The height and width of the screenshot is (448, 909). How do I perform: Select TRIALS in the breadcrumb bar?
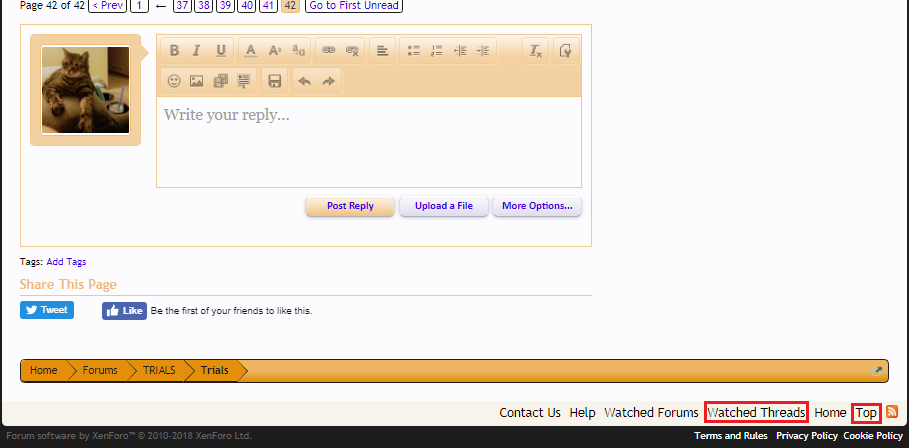(x=158, y=370)
